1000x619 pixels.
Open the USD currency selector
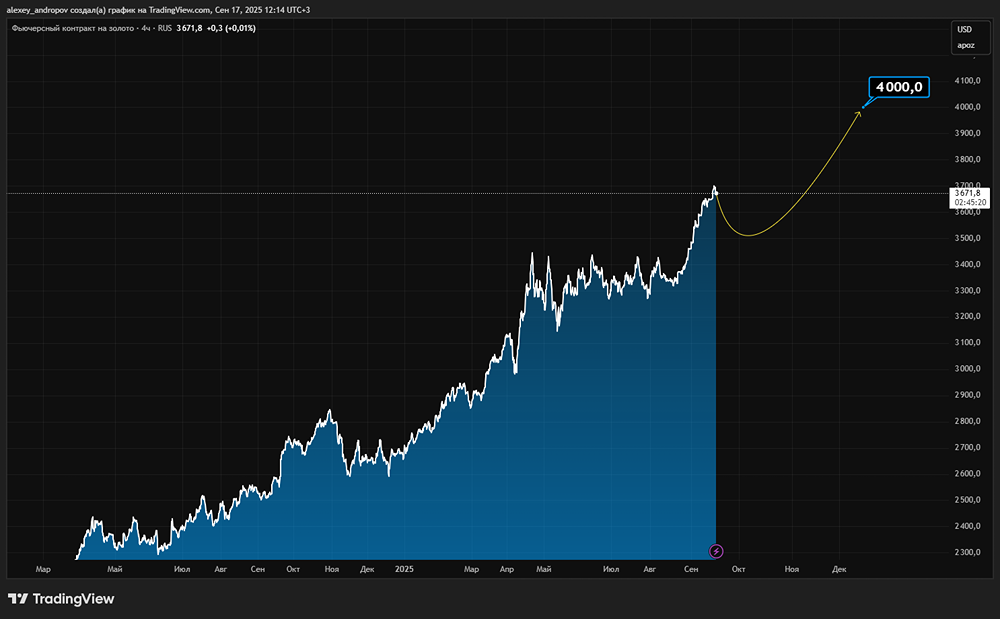(x=965, y=29)
